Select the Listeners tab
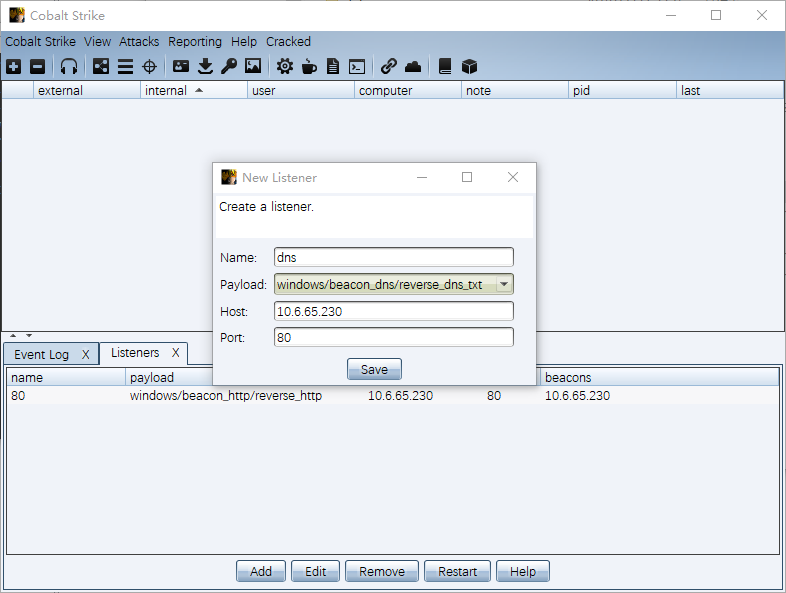The image size is (786, 593). coord(135,353)
